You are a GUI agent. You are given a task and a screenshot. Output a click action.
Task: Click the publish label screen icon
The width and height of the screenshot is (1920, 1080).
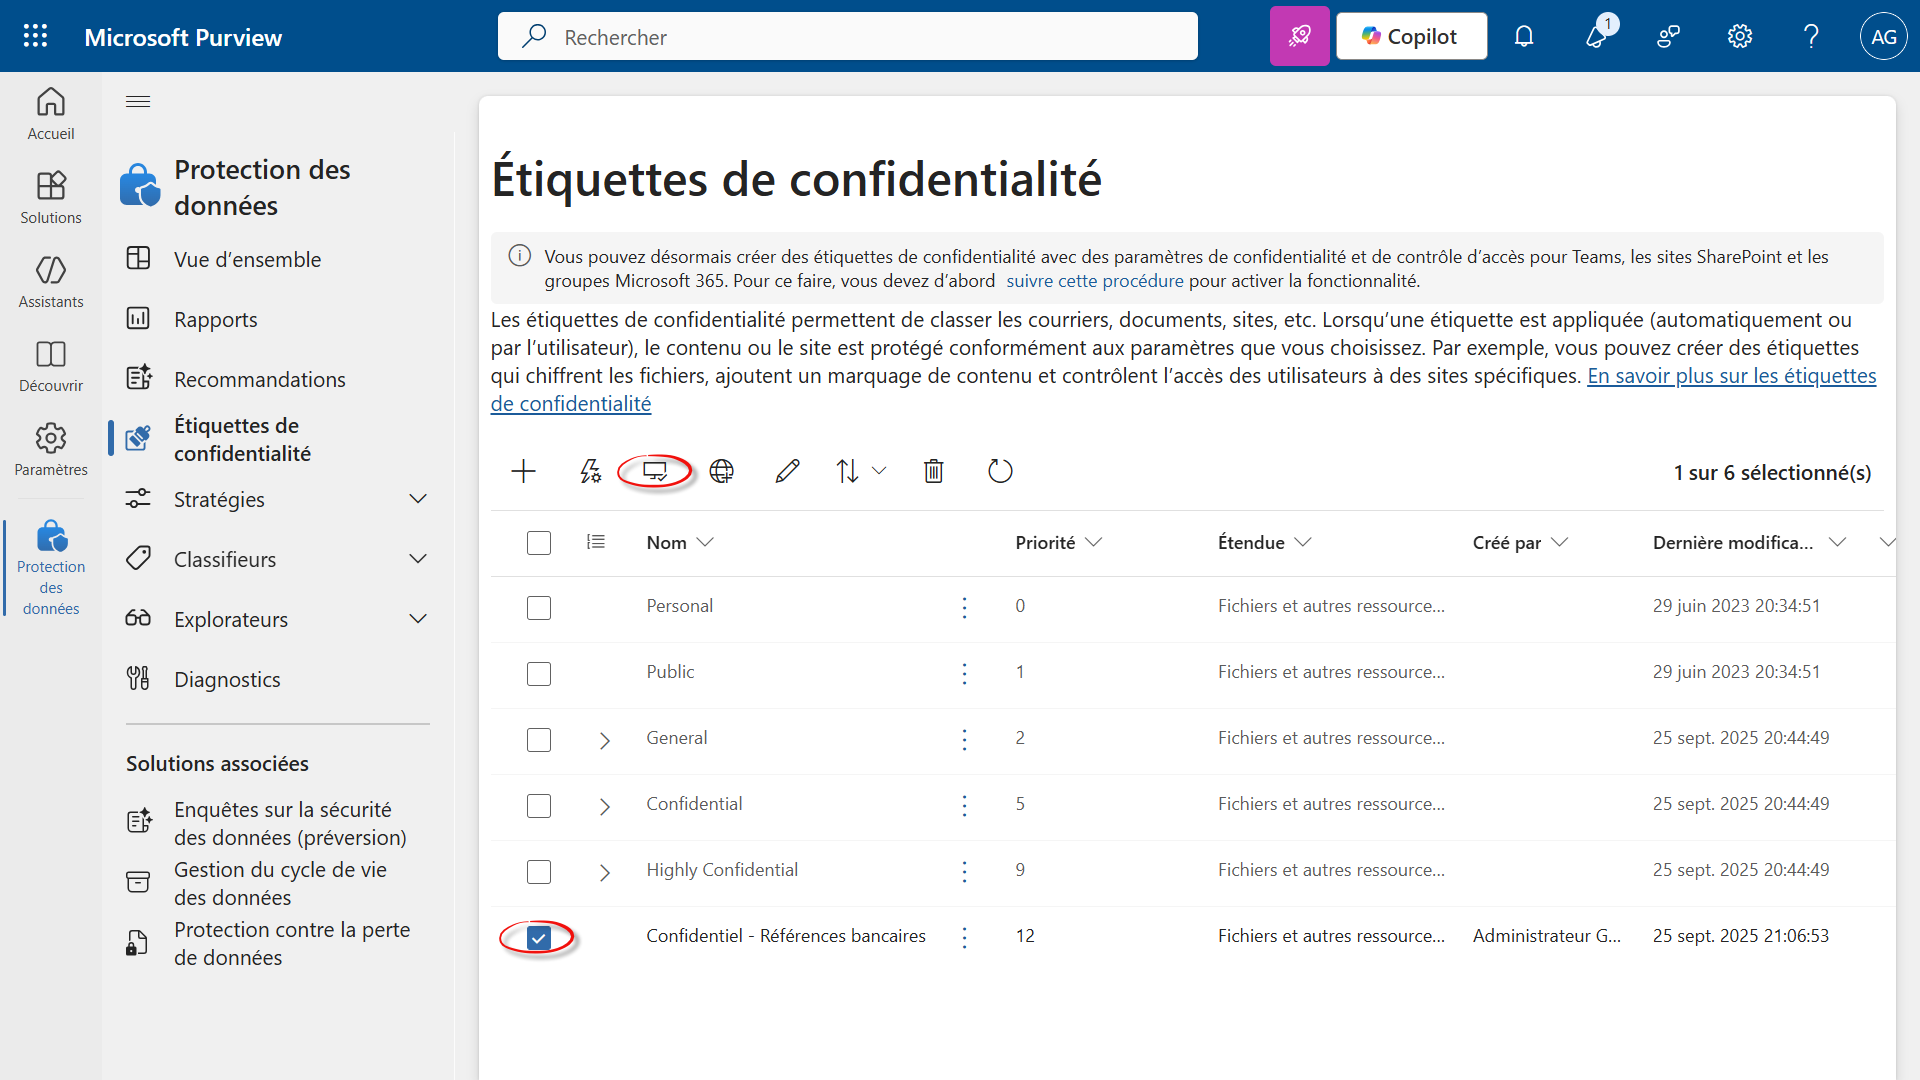655,471
